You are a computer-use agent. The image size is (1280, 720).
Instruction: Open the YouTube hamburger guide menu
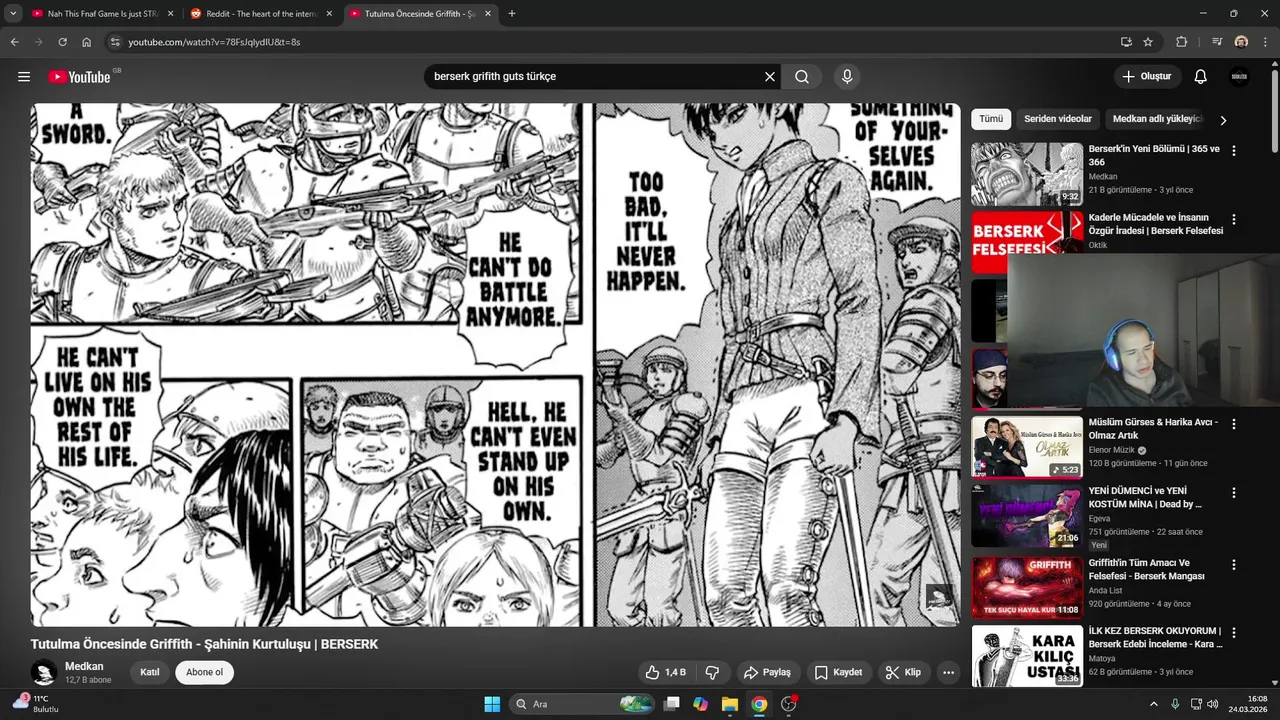click(x=24, y=77)
